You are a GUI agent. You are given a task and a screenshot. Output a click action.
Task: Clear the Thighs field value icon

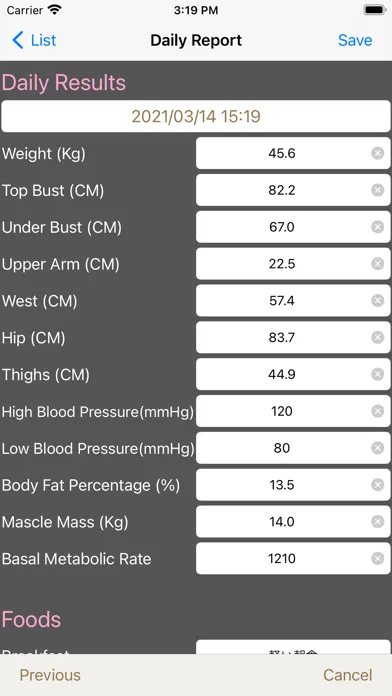(377, 375)
